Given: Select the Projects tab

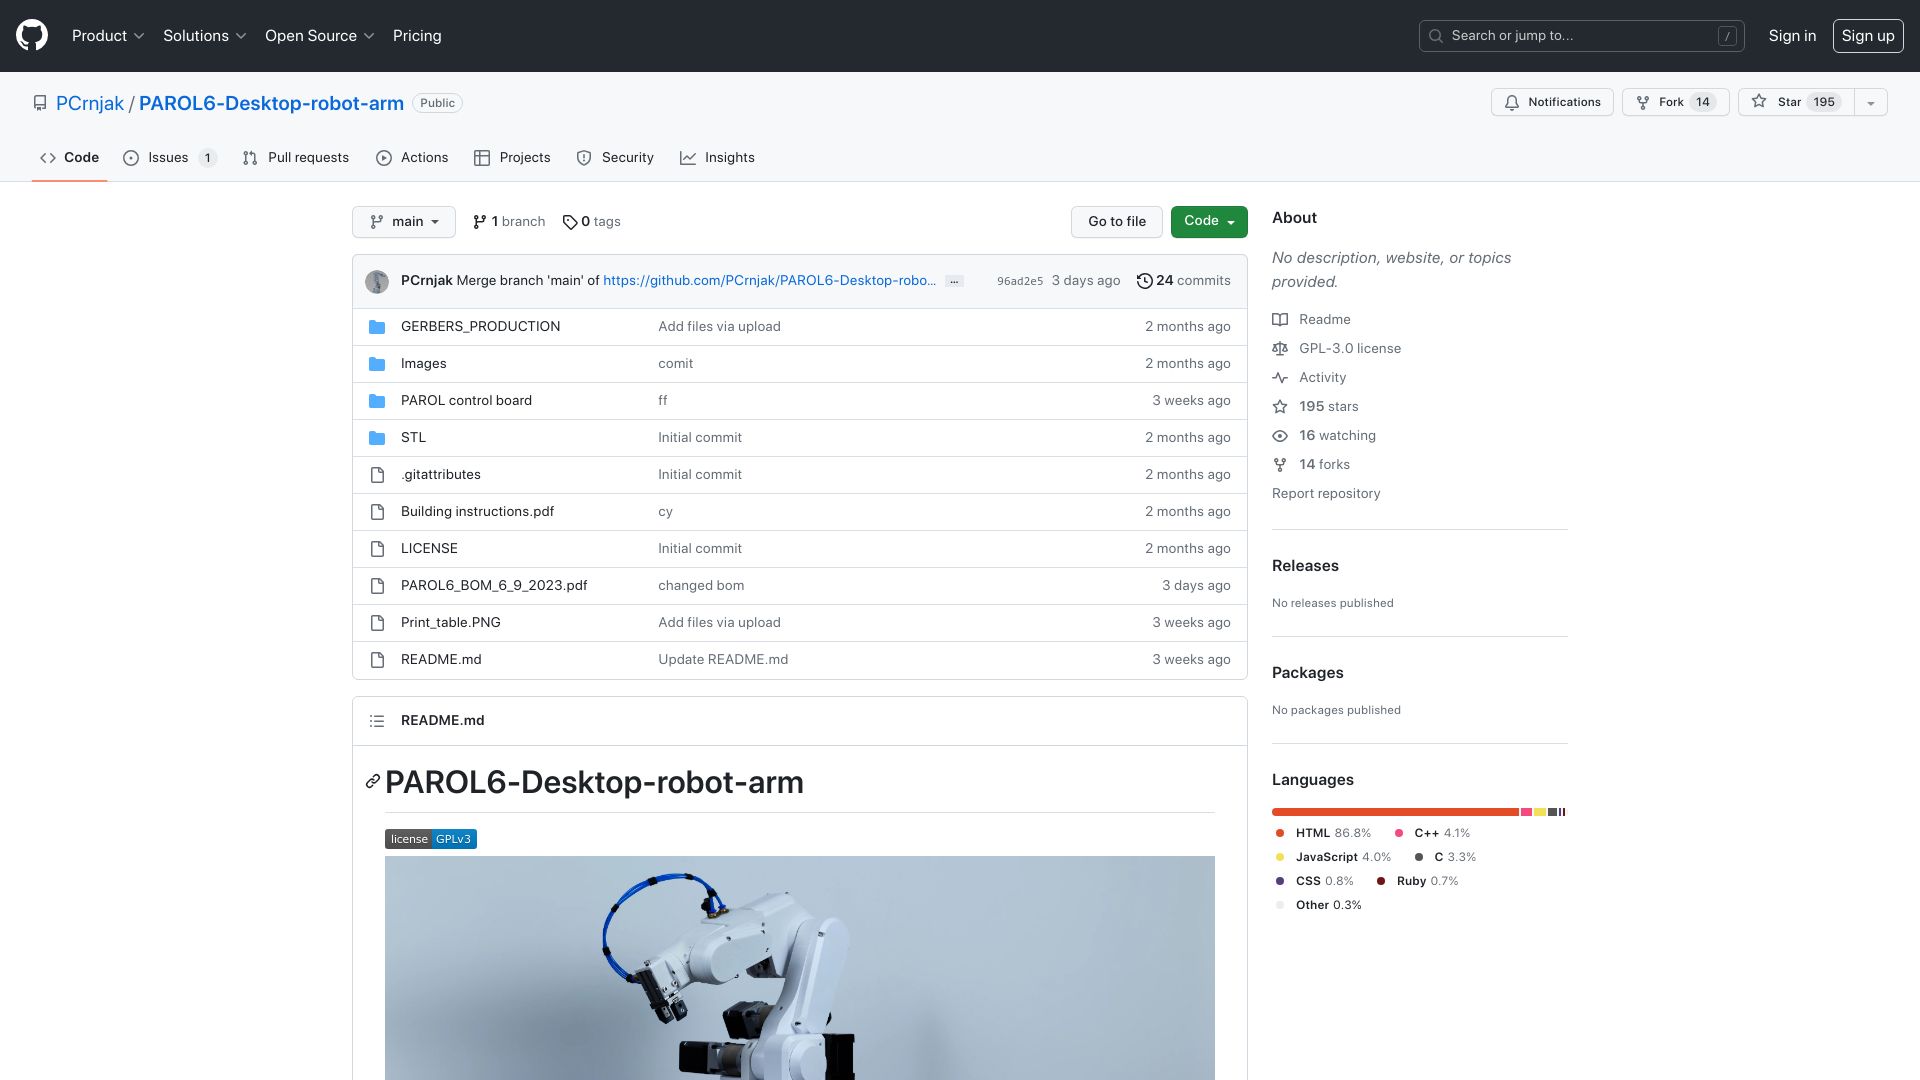Looking at the screenshot, I should (512, 158).
